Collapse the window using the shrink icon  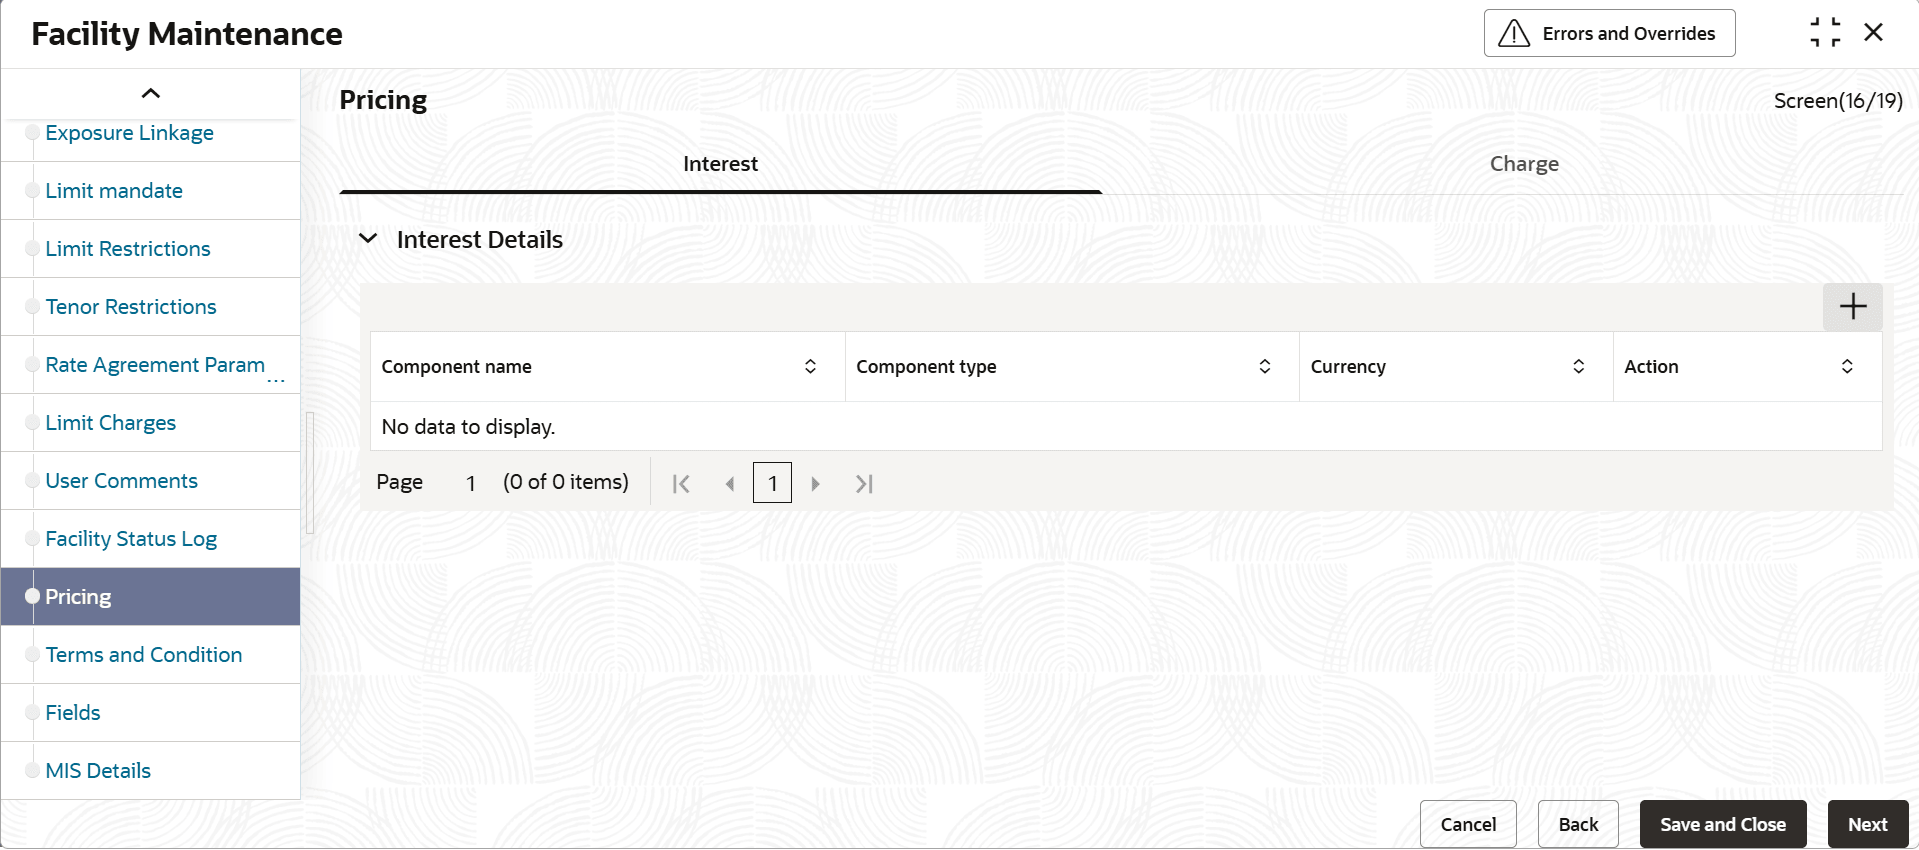coord(1825,33)
